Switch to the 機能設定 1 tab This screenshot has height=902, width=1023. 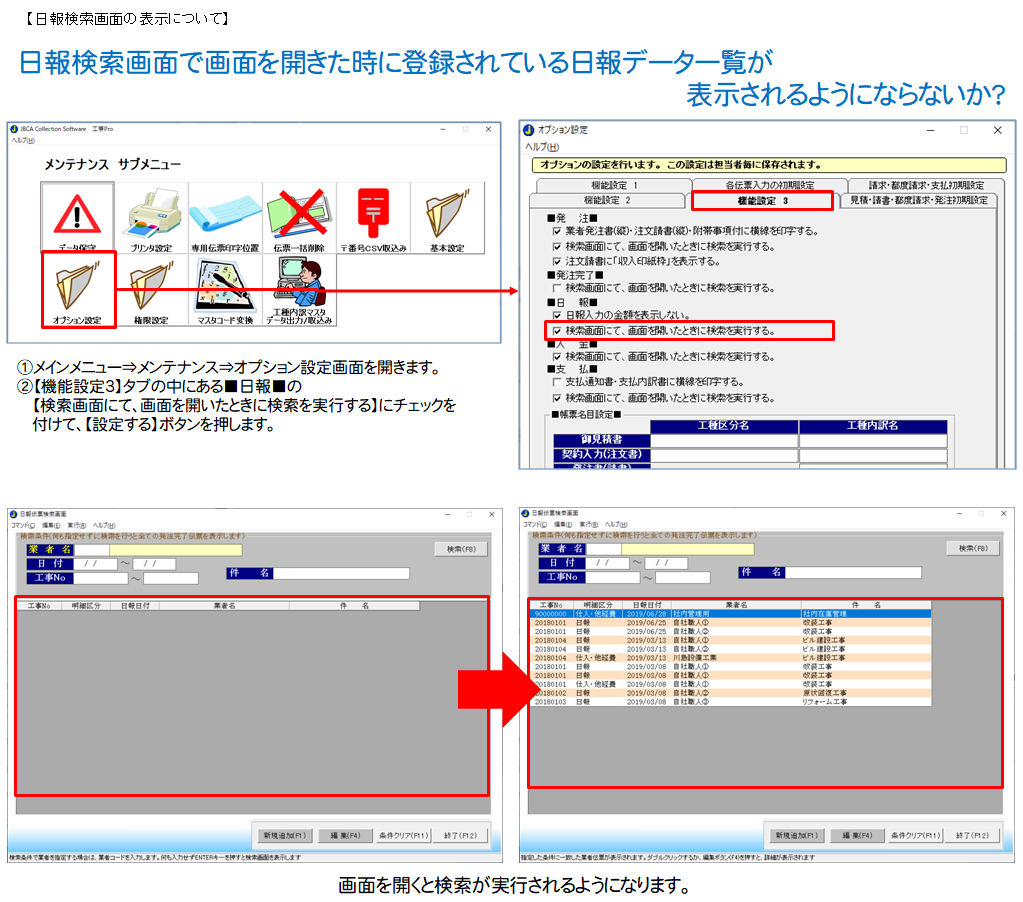pos(613,185)
